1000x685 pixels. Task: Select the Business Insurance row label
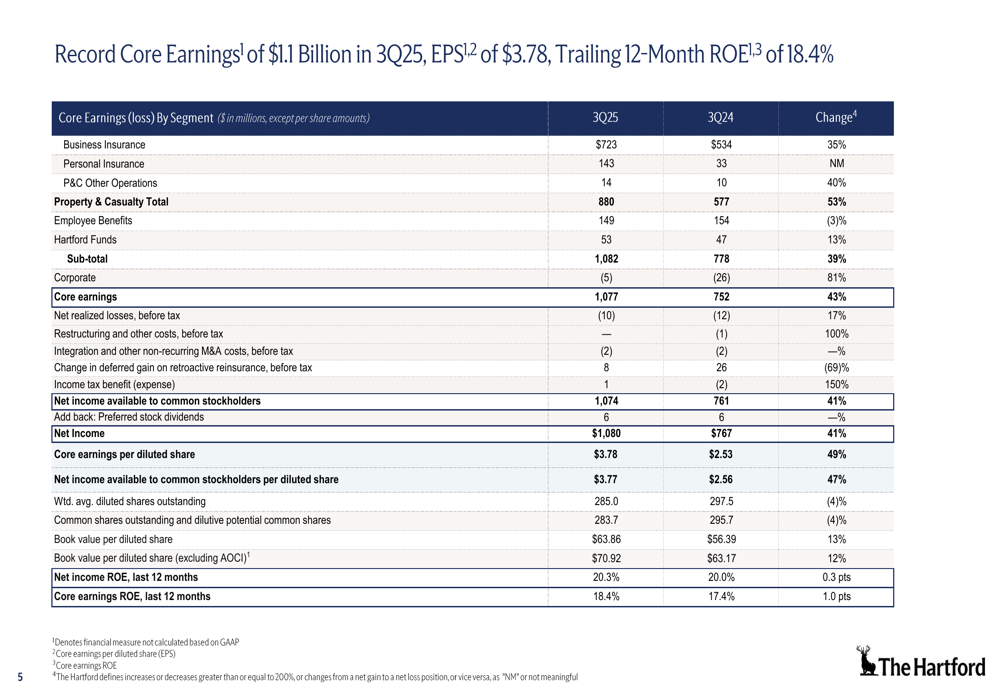point(104,145)
